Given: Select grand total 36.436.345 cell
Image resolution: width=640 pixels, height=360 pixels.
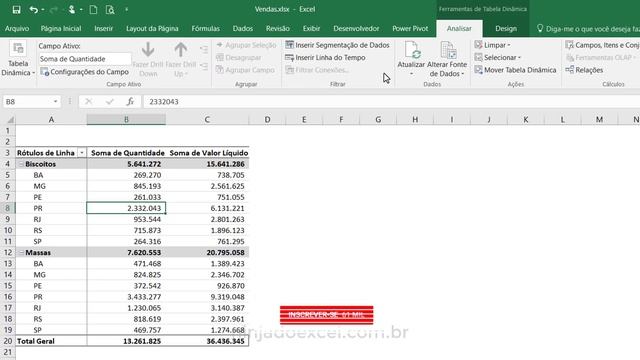Looking at the screenshot, I should click(208, 341).
